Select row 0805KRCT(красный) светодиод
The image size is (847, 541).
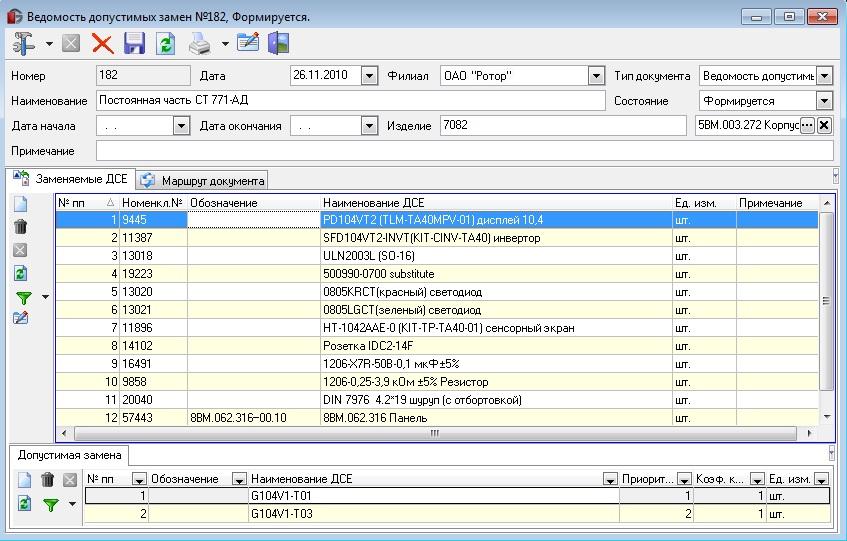coord(437,292)
